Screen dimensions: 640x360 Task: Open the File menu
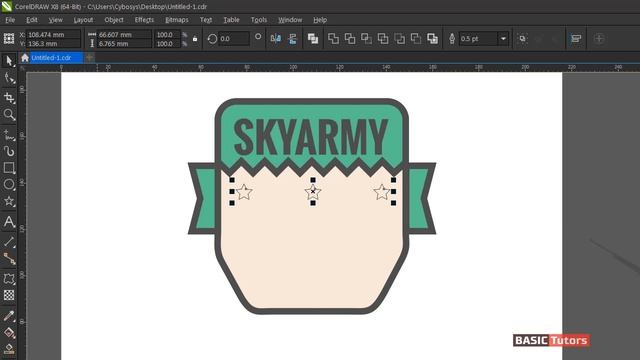click(x=10, y=20)
